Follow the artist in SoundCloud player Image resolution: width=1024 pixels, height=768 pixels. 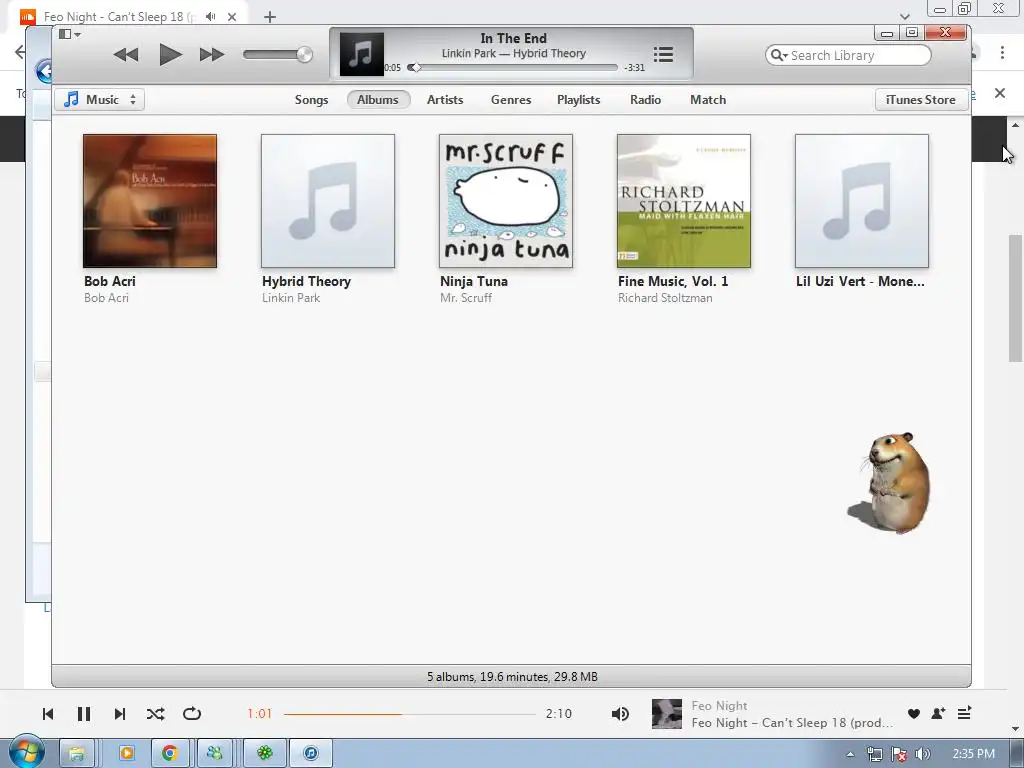click(x=938, y=714)
